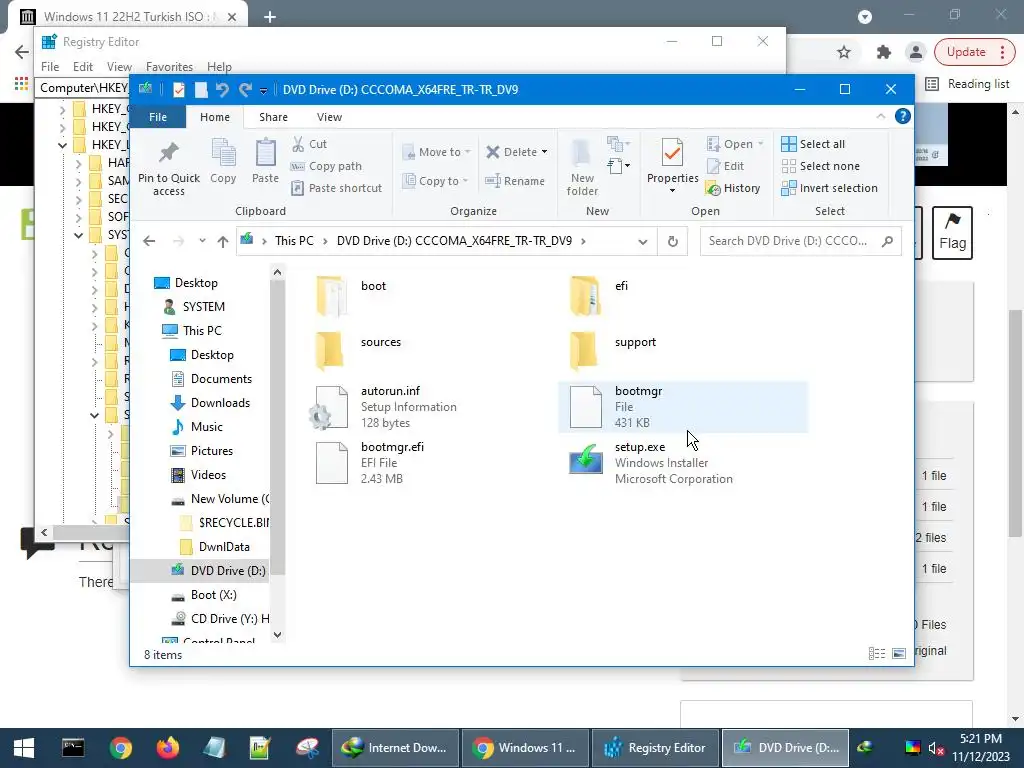This screenshot has height=768, width=1024.
Task: Open the Easy access dropdown
Action: point(618,166)
